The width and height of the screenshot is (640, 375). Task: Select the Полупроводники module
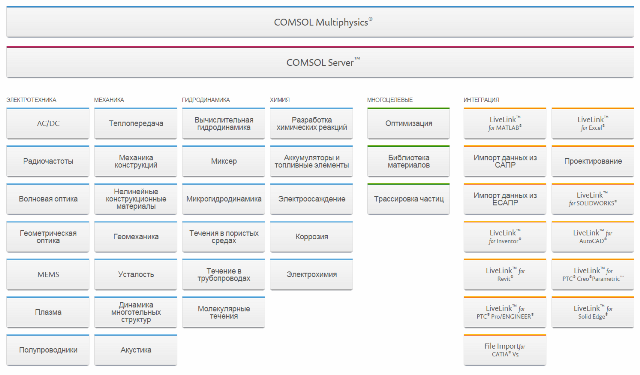48,350
